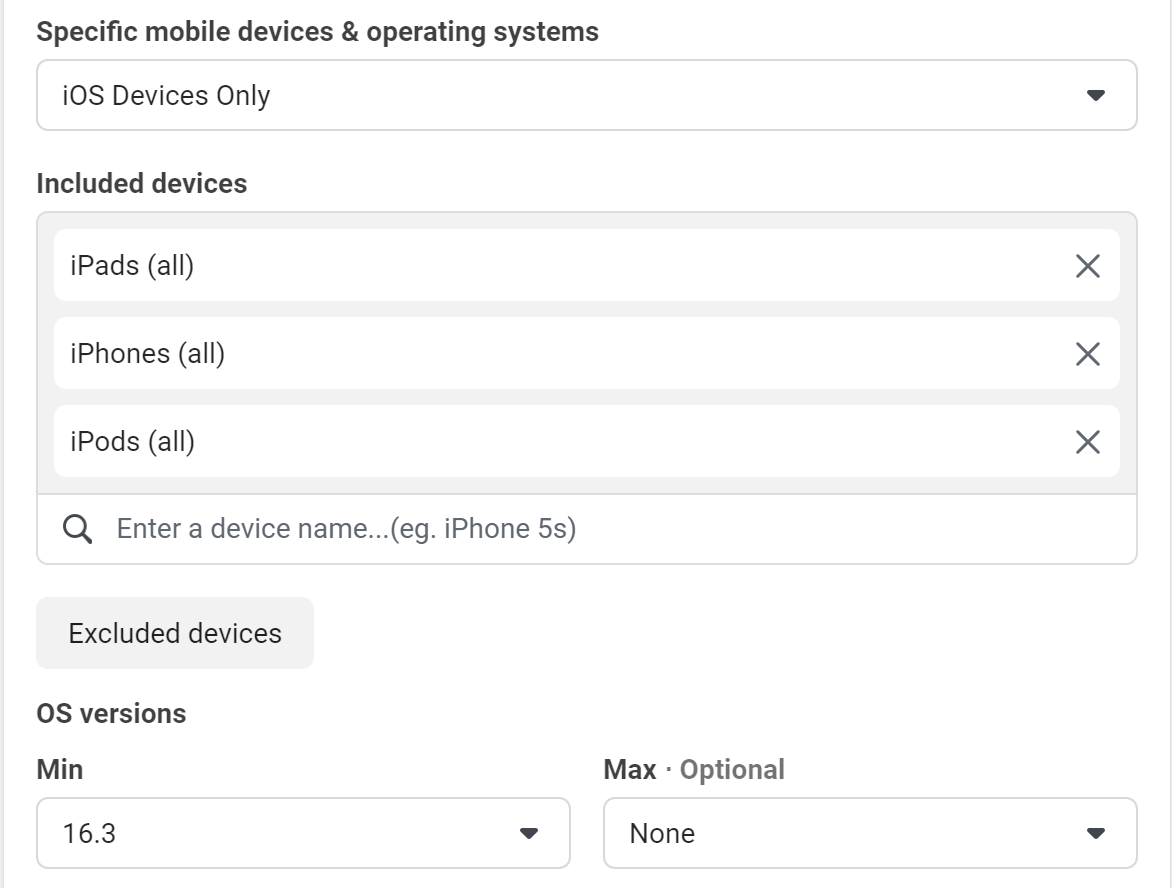
Task: Click the iOS Devices Only dropdown arrow
Action: click(x=1097, y=94)
